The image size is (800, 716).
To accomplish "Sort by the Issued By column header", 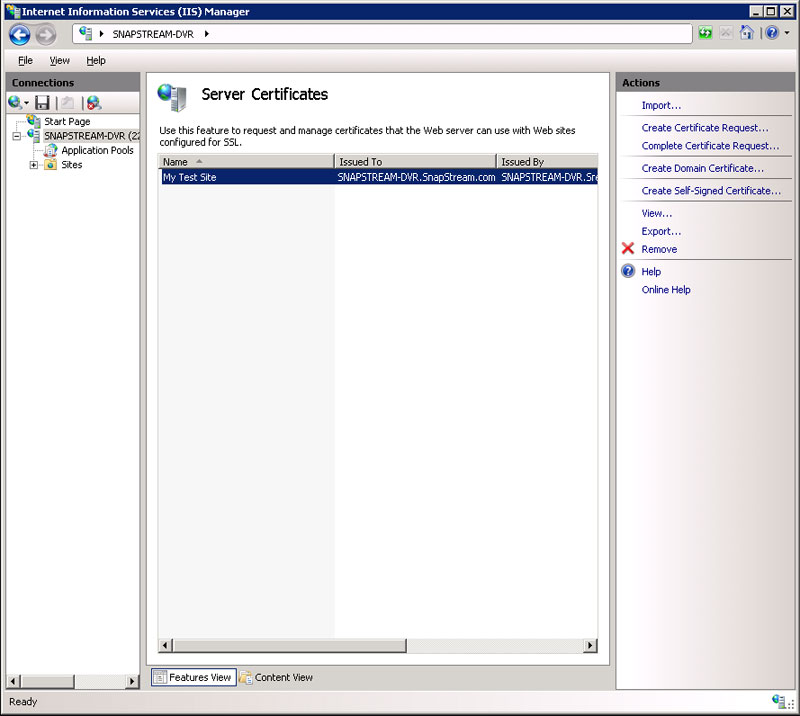I will coord(547,162).
